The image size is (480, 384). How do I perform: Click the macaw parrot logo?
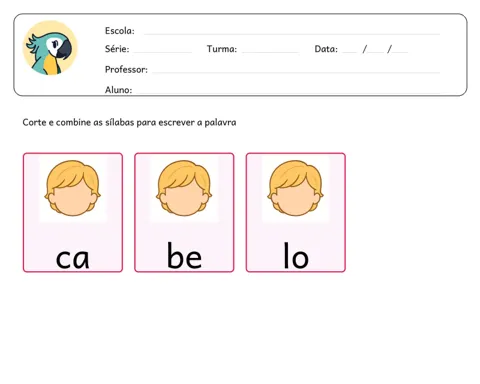(50, 48)
